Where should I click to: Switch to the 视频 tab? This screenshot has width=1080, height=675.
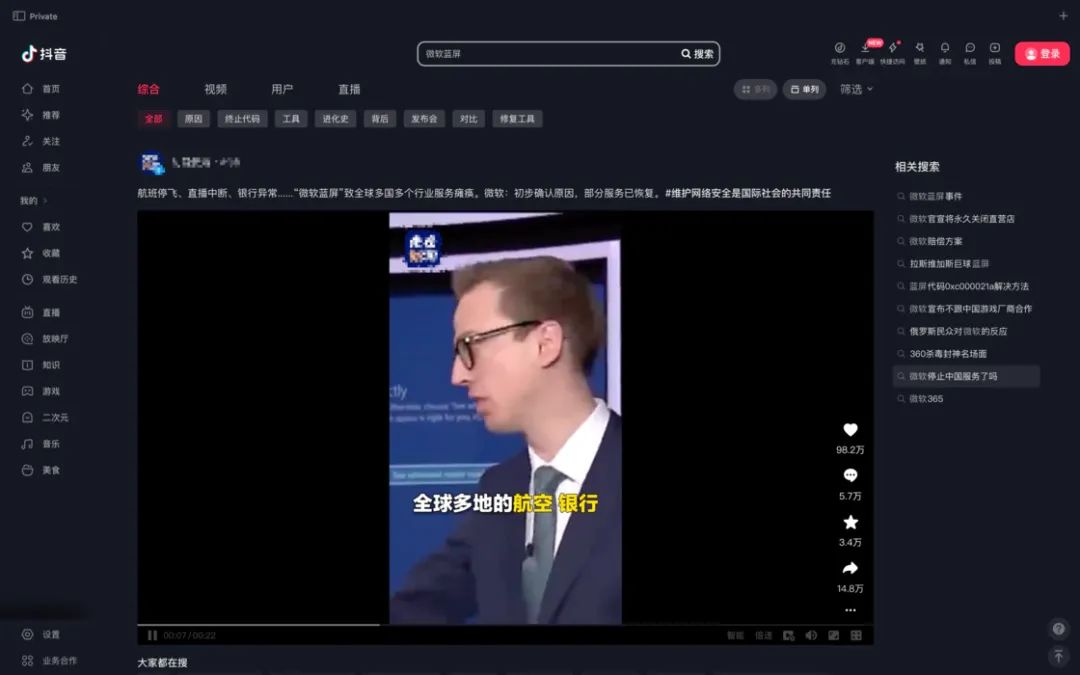click(216, 89)
